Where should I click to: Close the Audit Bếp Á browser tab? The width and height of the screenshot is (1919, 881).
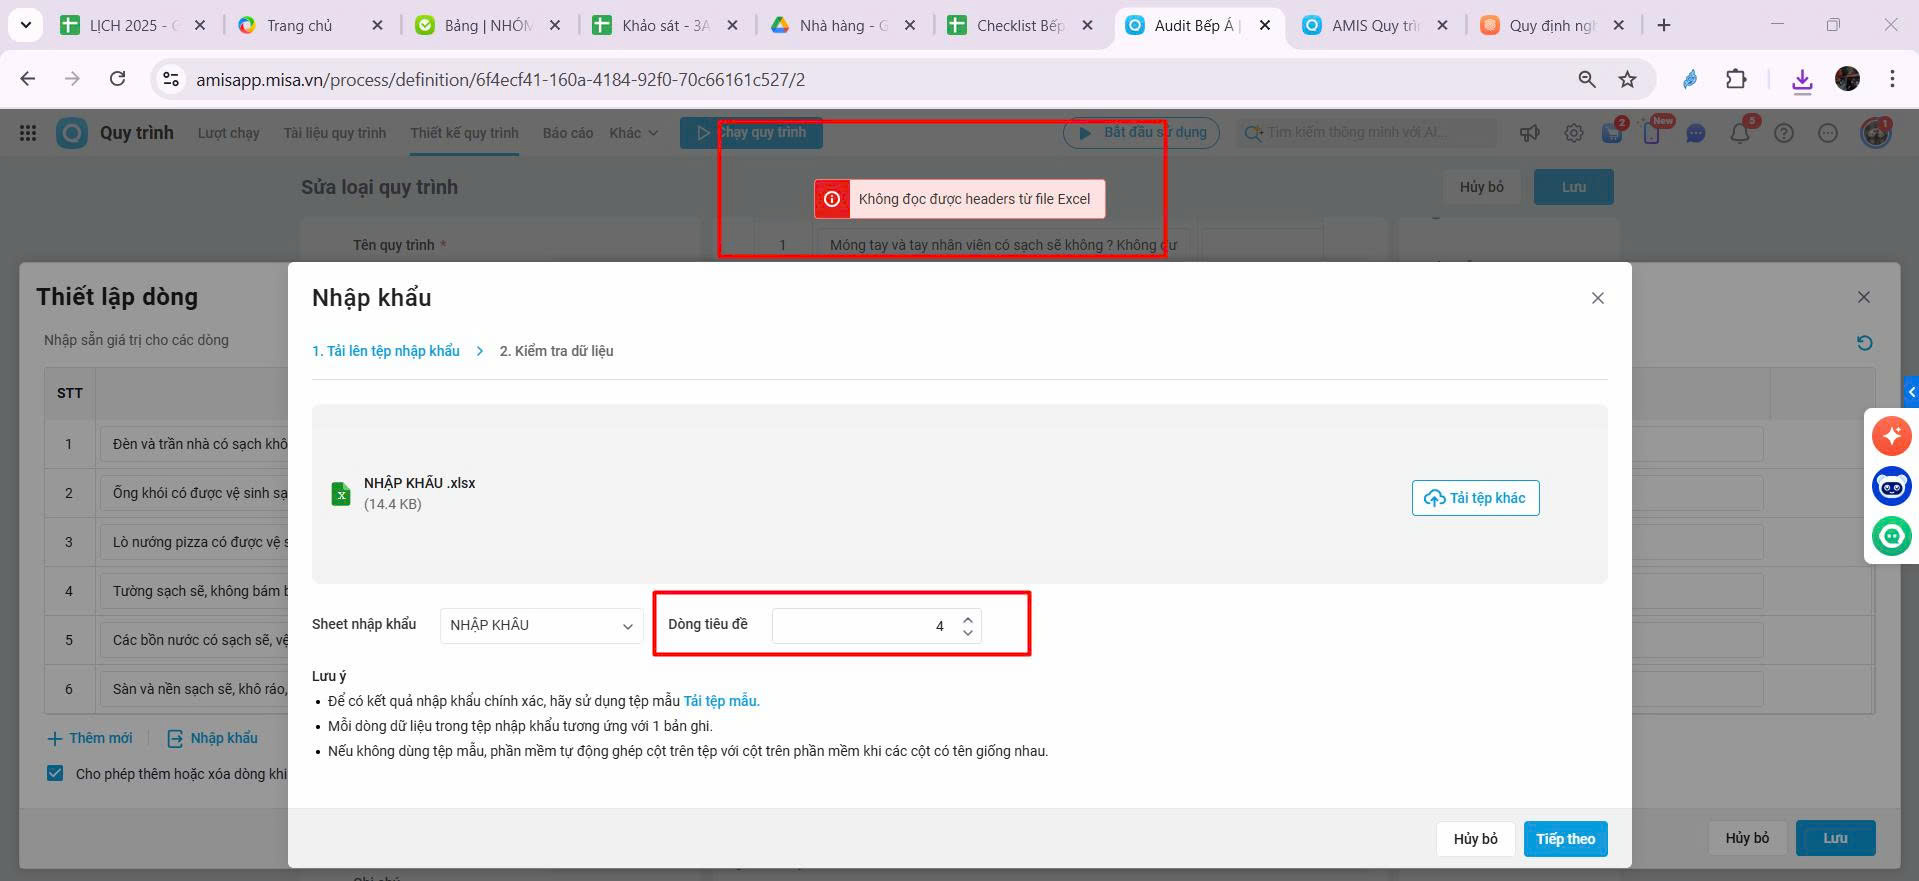click(1265, 25)
